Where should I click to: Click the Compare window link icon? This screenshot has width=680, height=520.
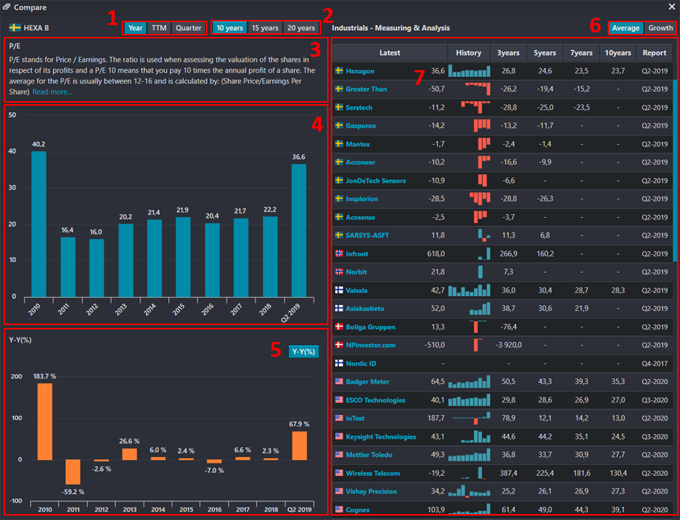[x=6, y=7]
